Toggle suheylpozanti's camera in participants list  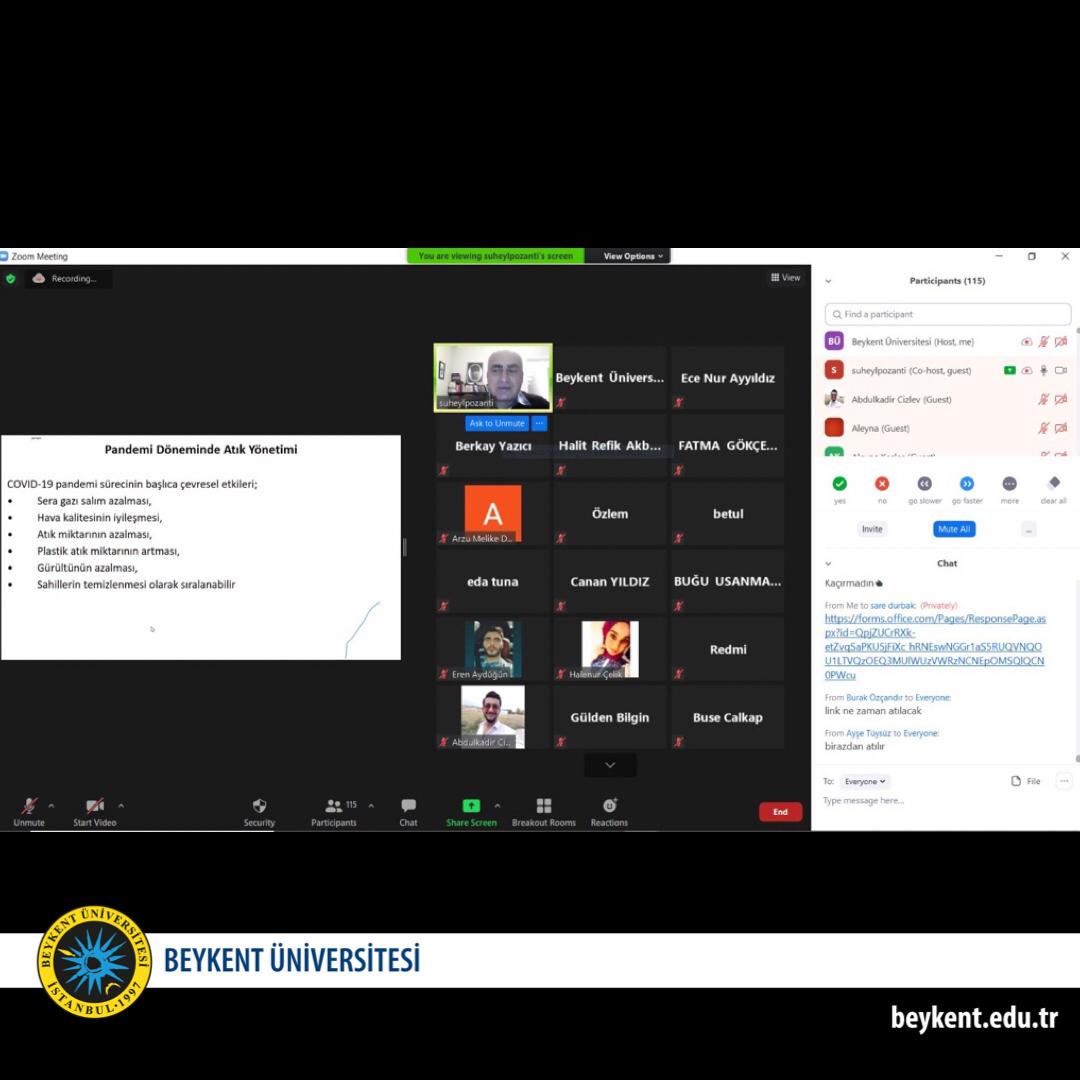click(1061, 371)
